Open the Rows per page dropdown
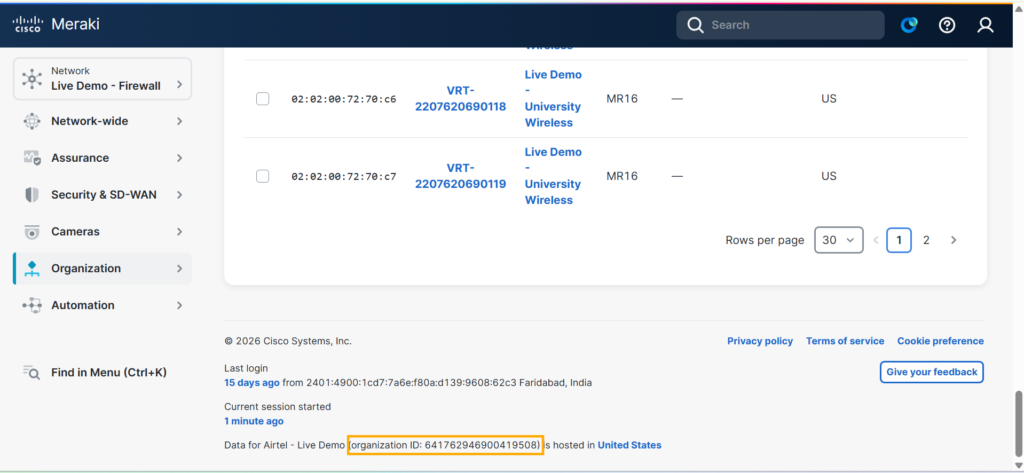This screenshot has width=1024, height=473. tap(839, 240)
